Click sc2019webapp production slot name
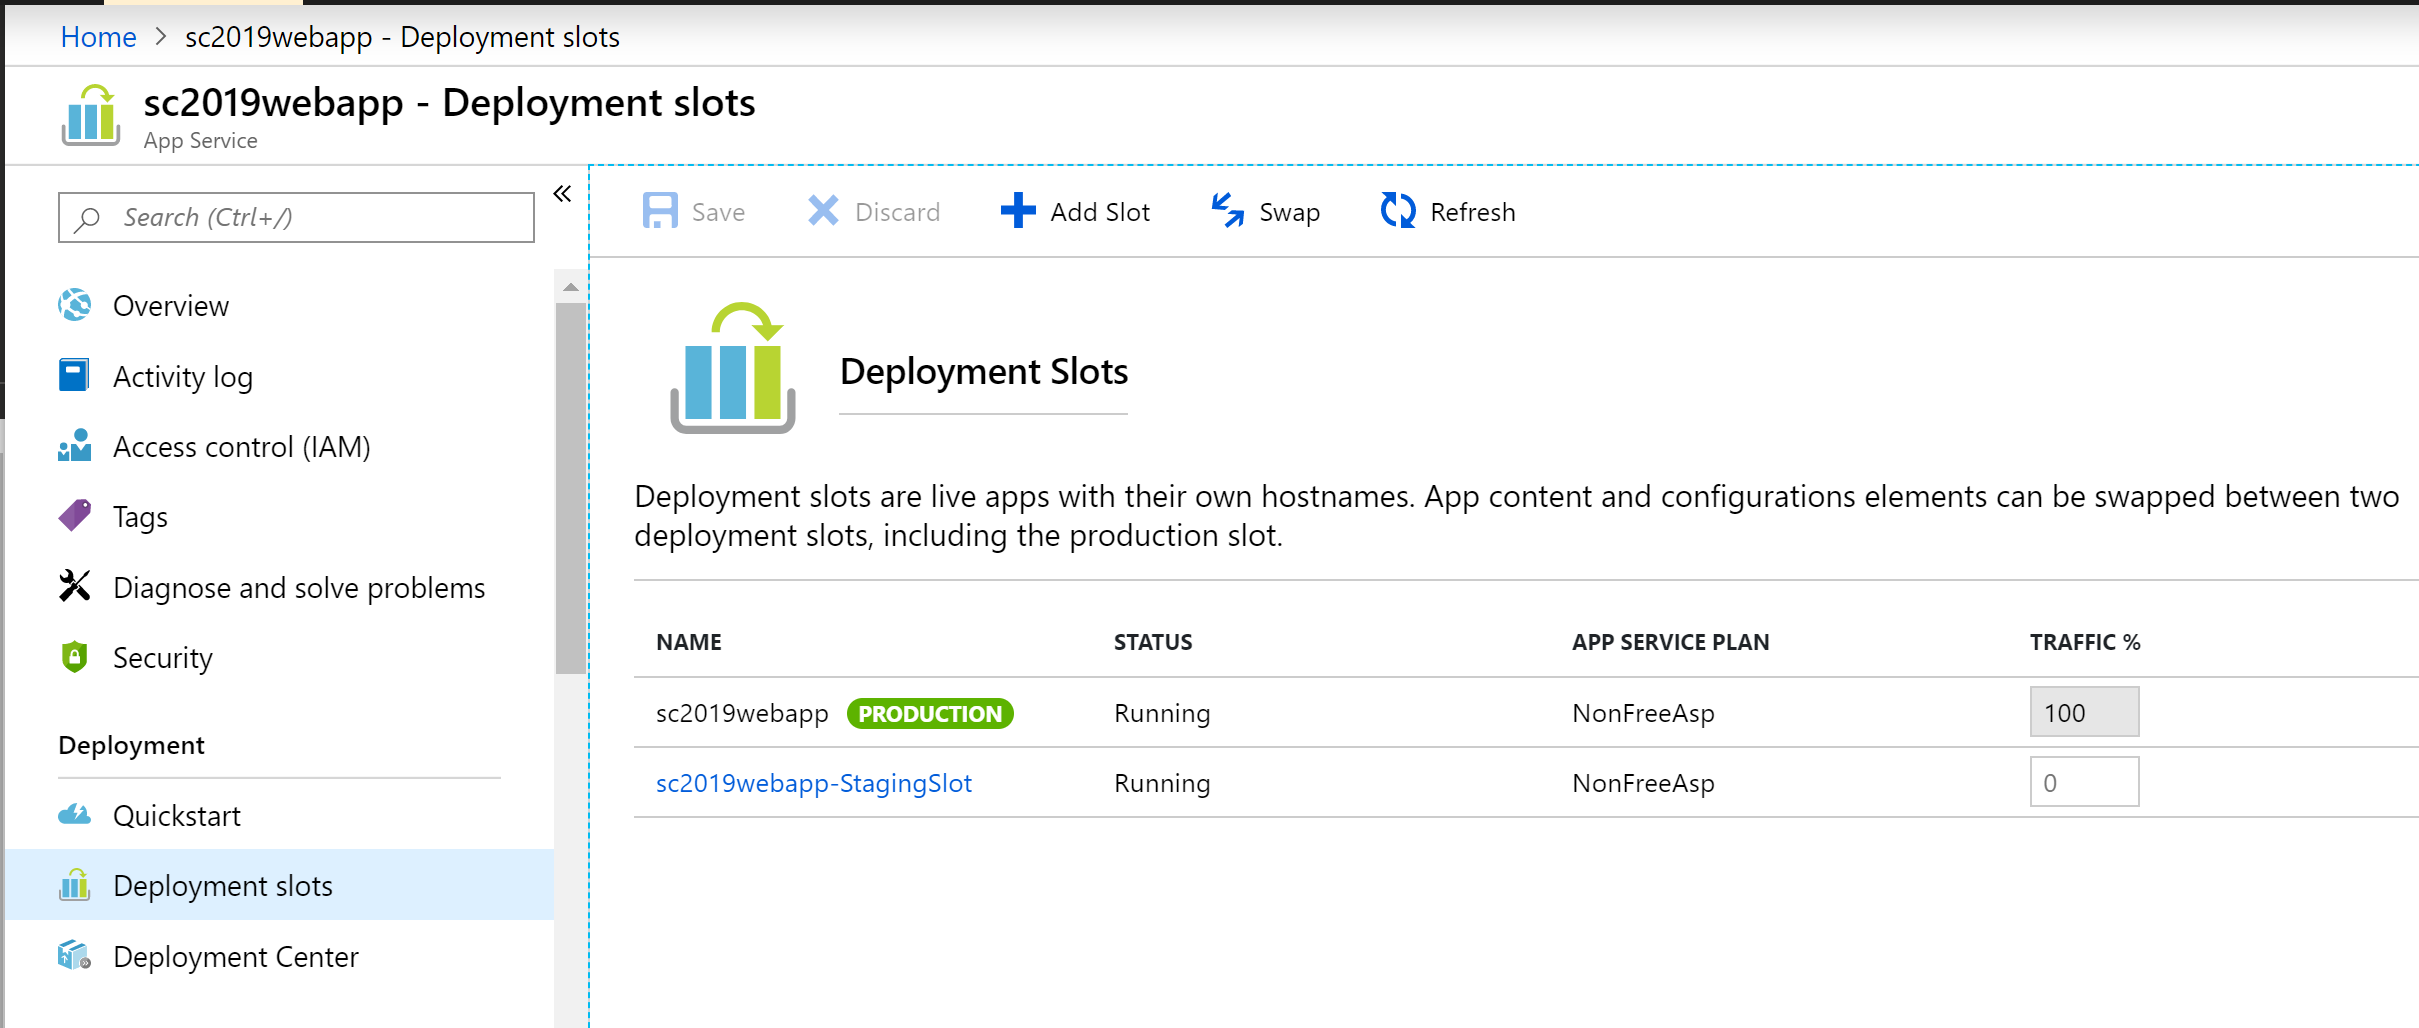 tap(742, 713)
